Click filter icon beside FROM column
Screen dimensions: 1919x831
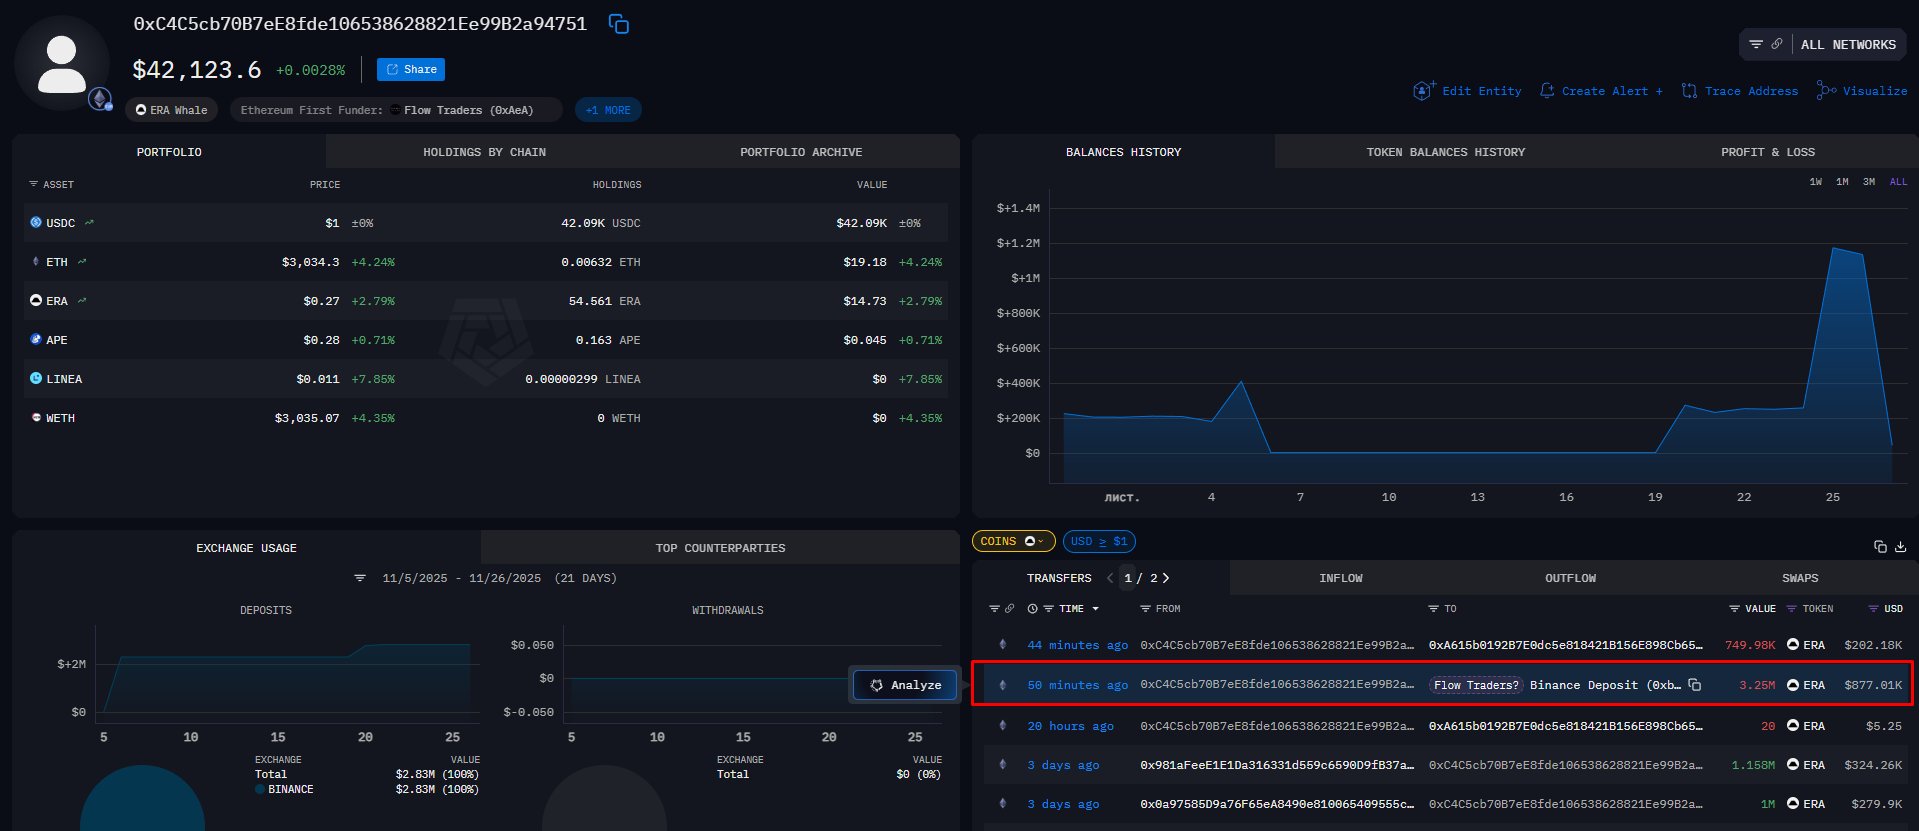coord(1145,609)
